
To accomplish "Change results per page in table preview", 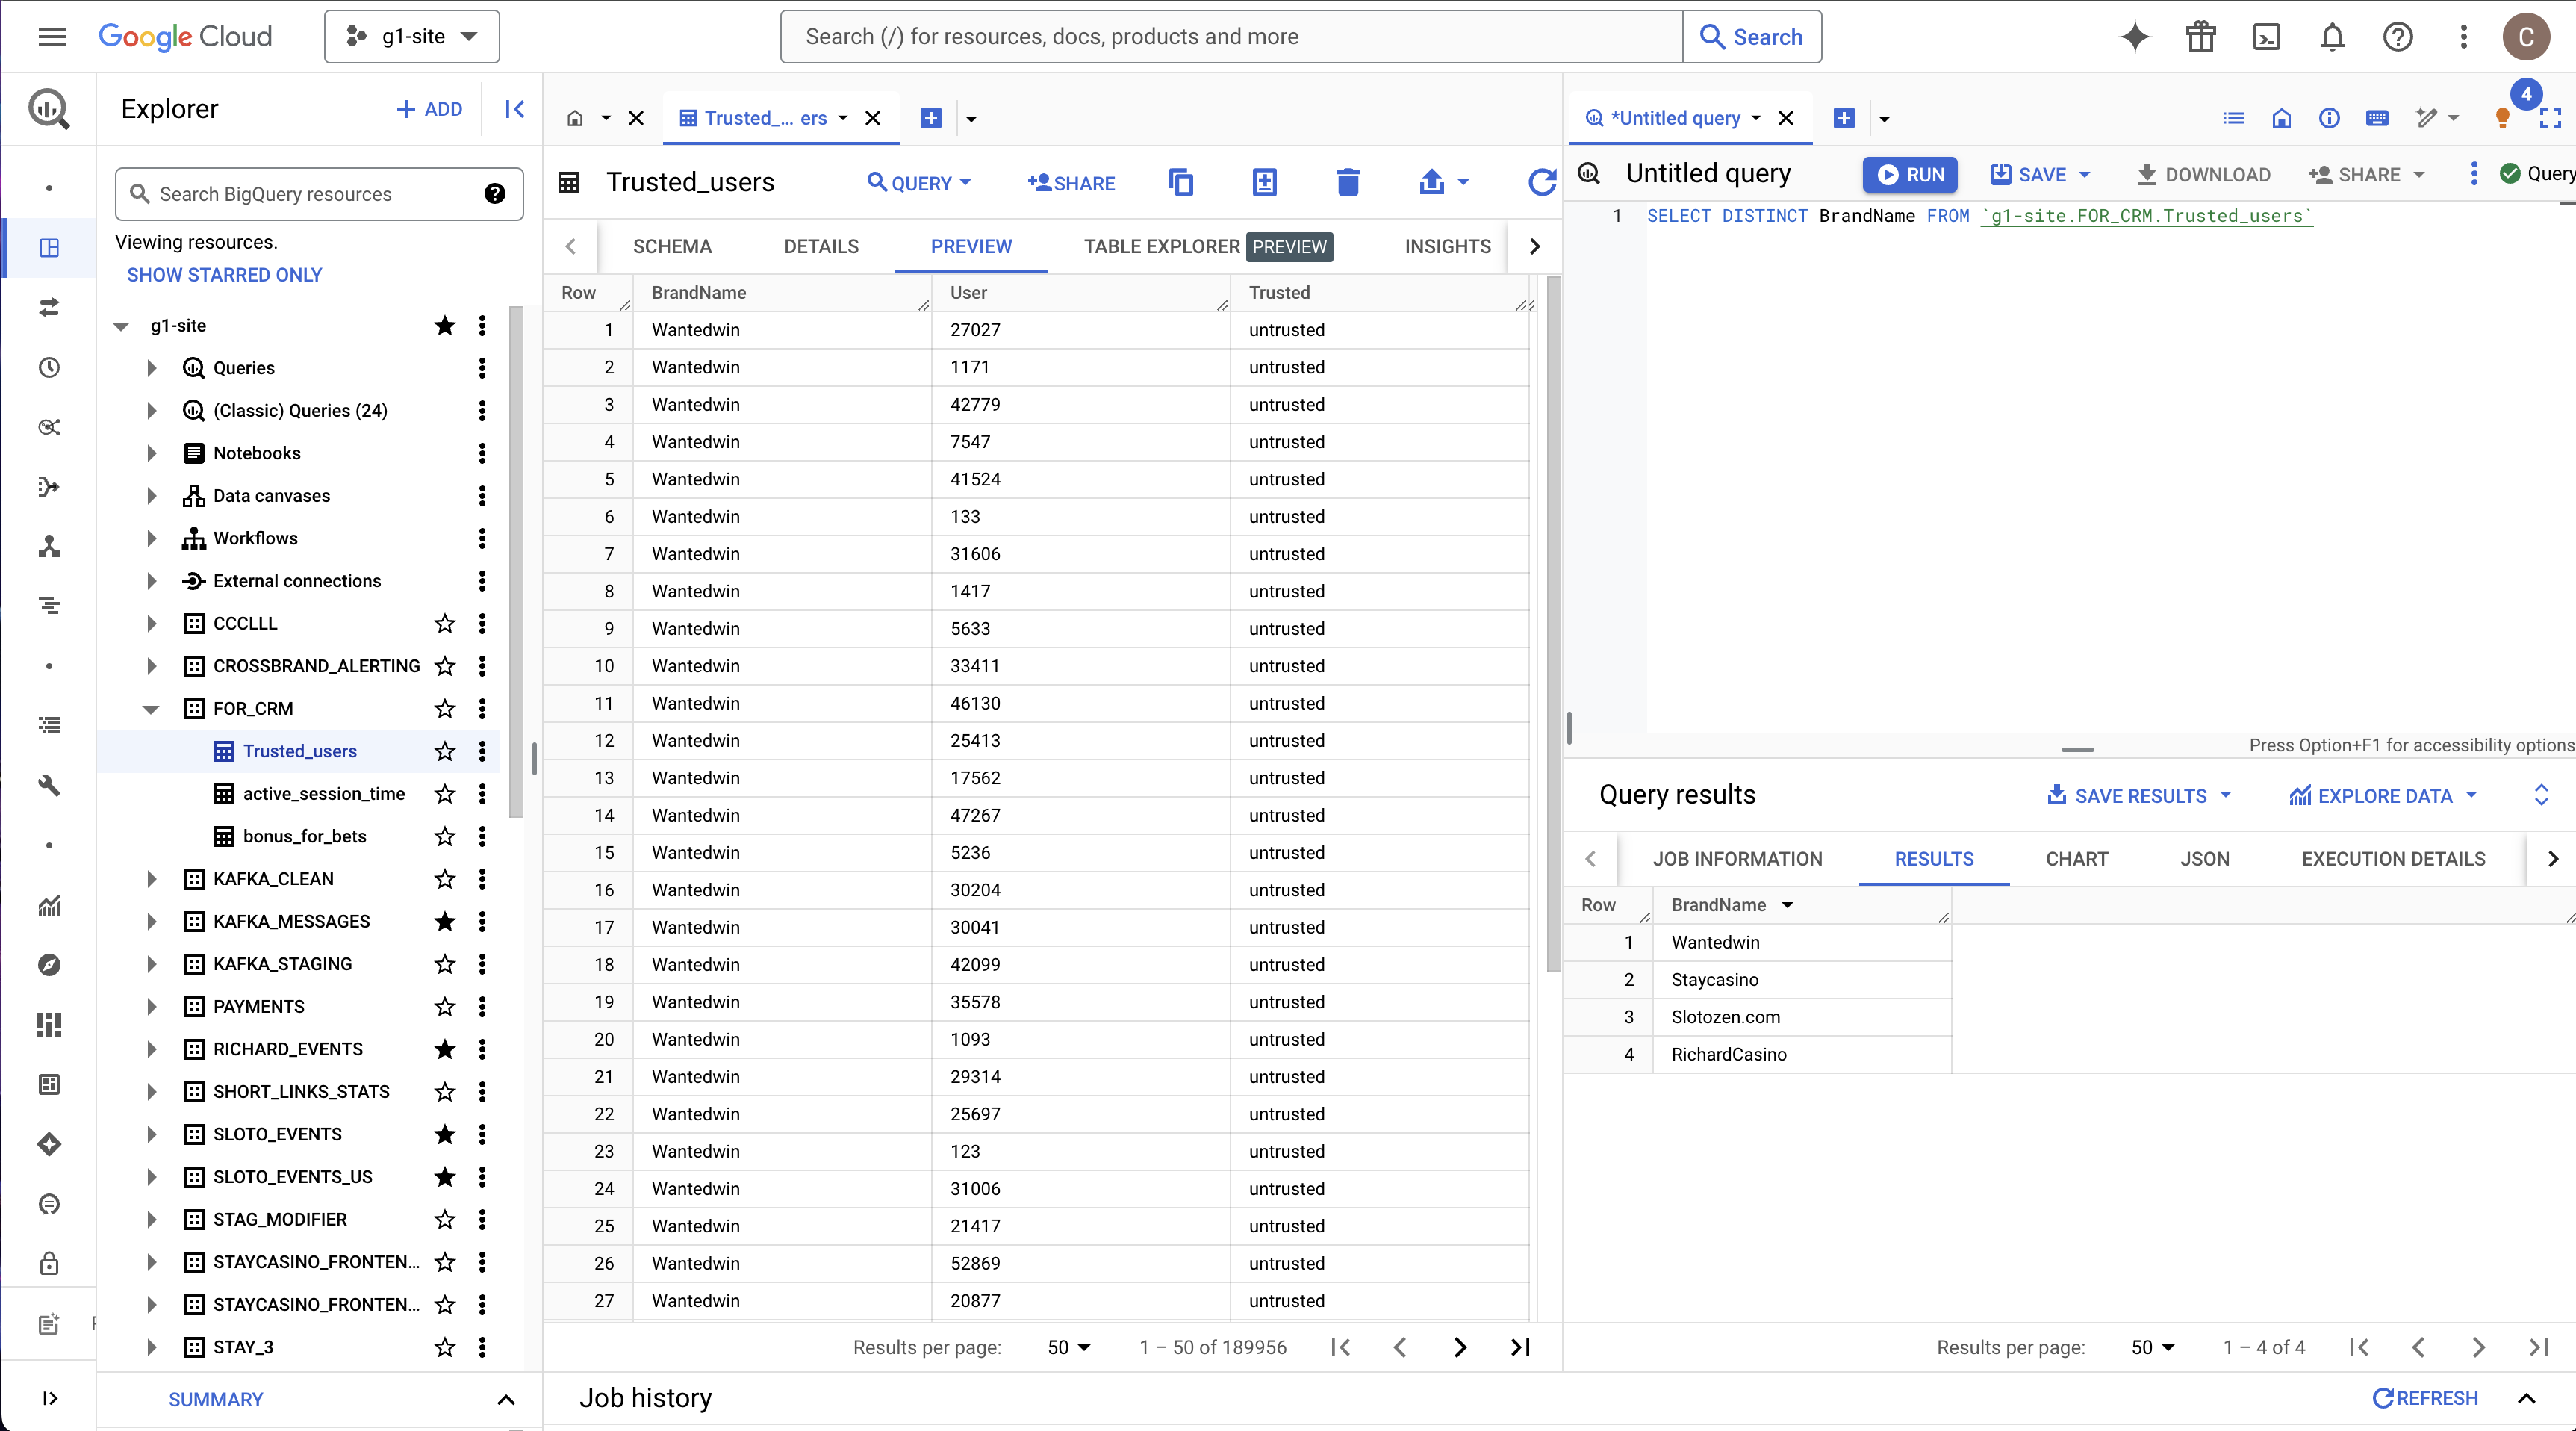I will click(1069, 1347).
